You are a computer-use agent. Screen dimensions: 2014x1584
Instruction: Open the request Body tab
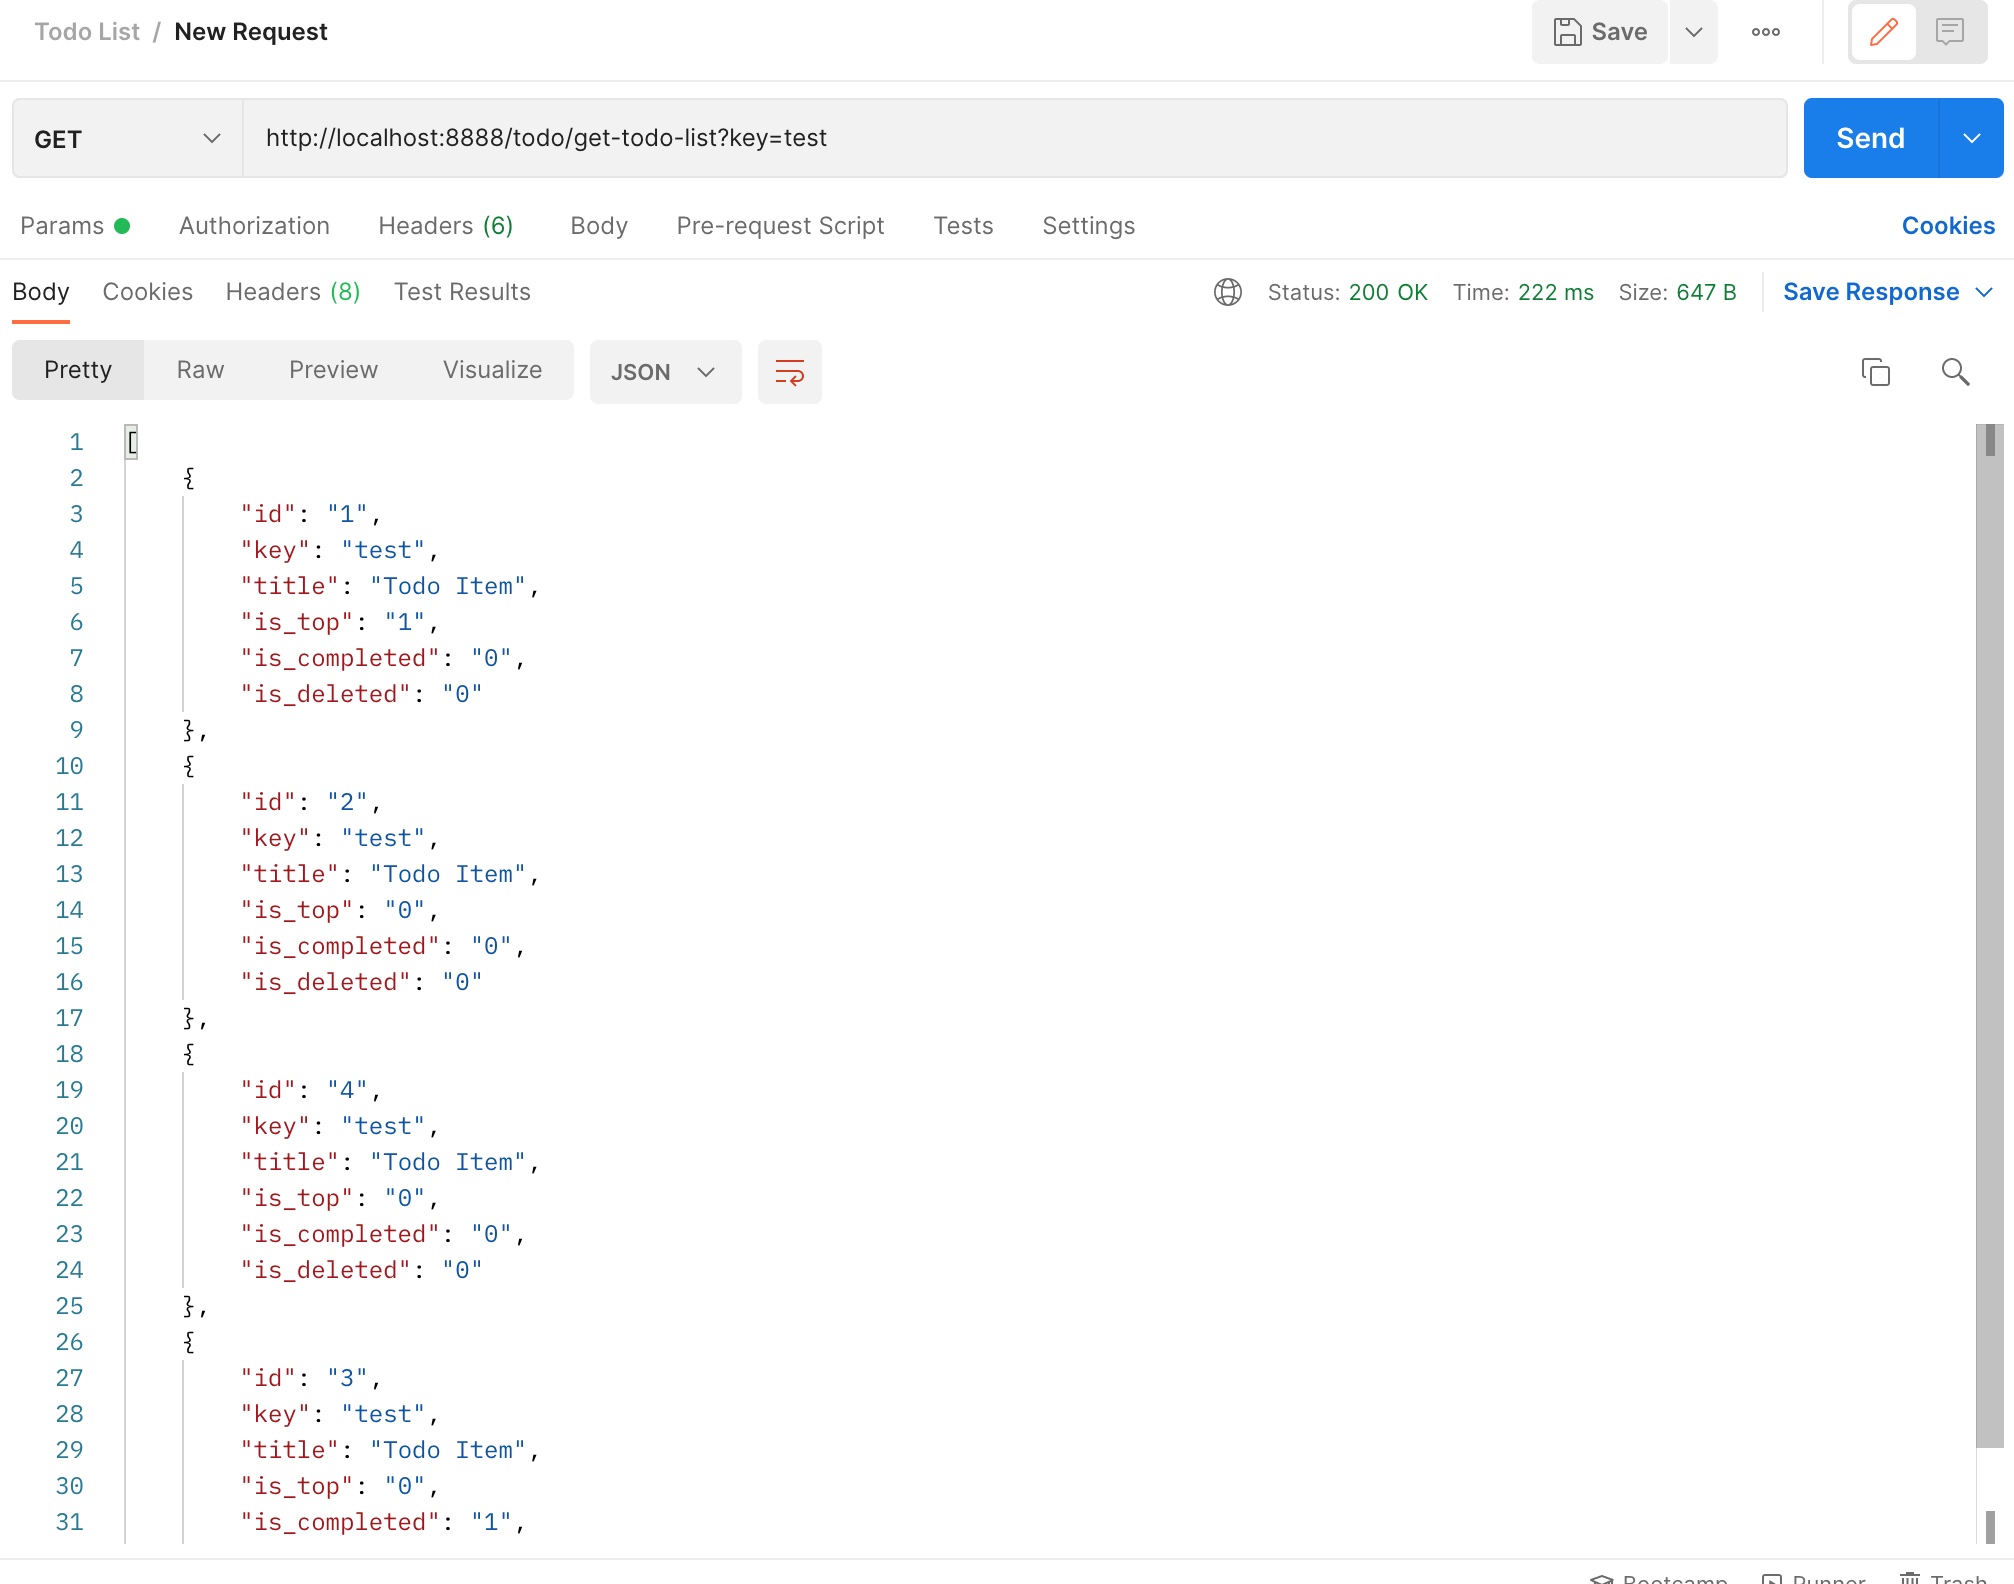point(599,226)
